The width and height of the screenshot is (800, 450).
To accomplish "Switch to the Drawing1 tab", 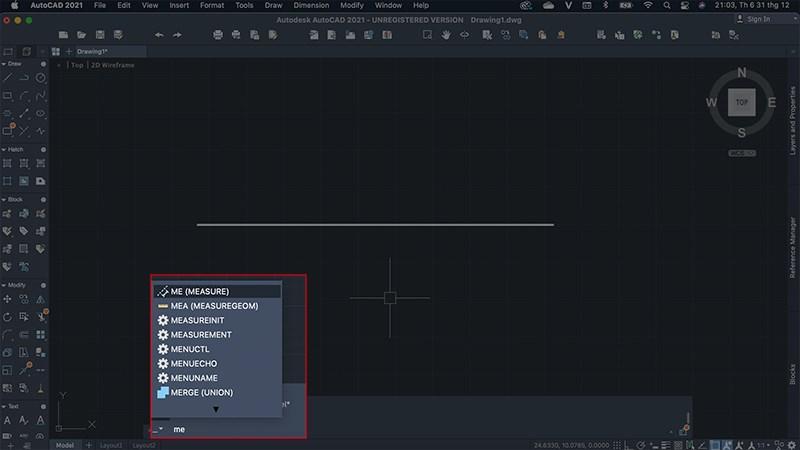I will (110, 52).
